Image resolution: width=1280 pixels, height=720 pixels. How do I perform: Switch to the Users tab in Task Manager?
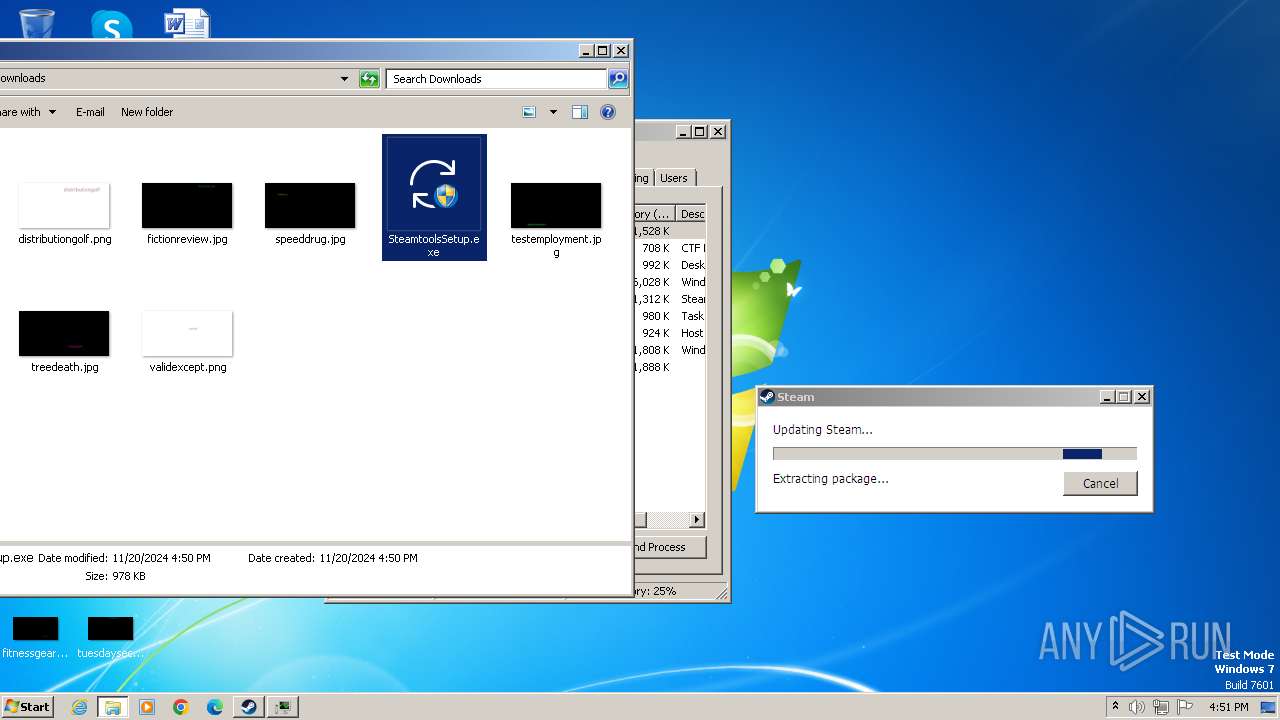[x=674, y=178]
